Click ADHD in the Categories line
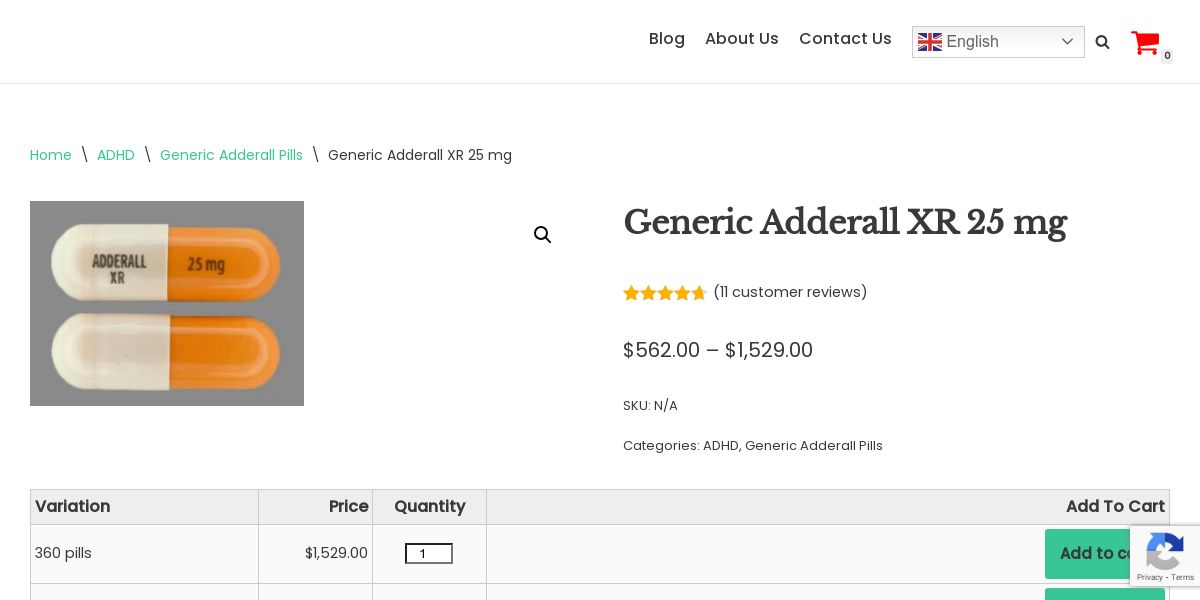 (720, 446)
